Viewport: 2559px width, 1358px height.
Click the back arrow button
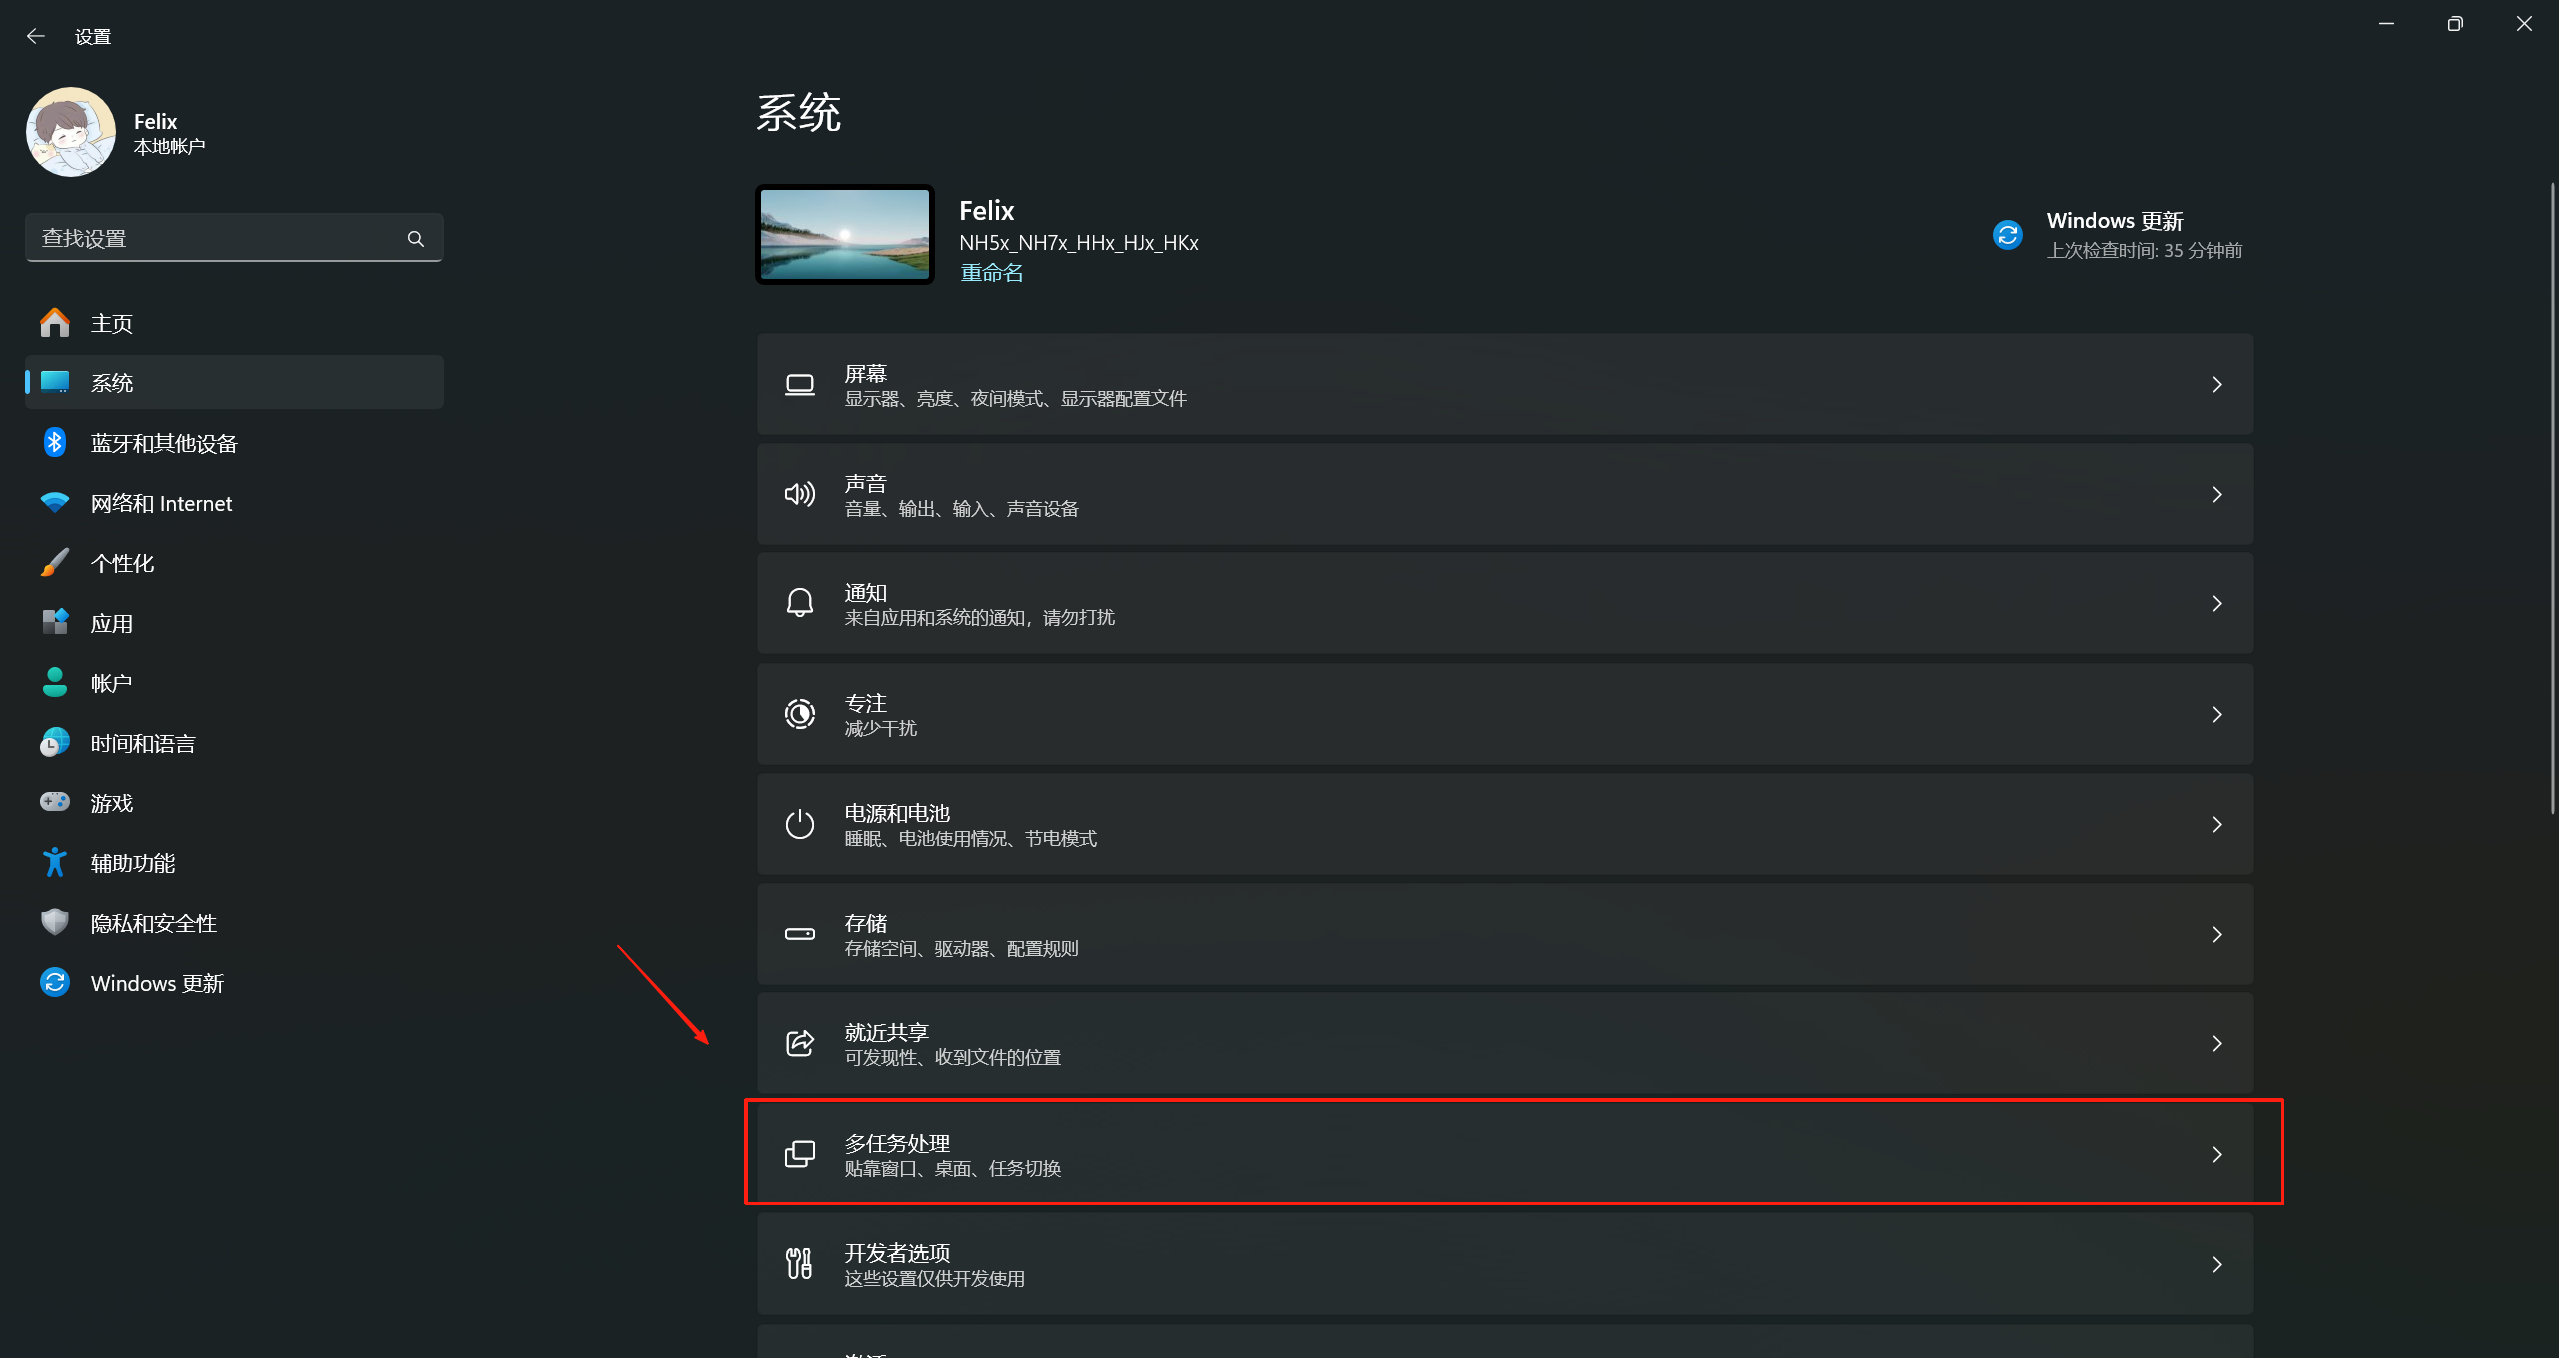click(36, 35)
